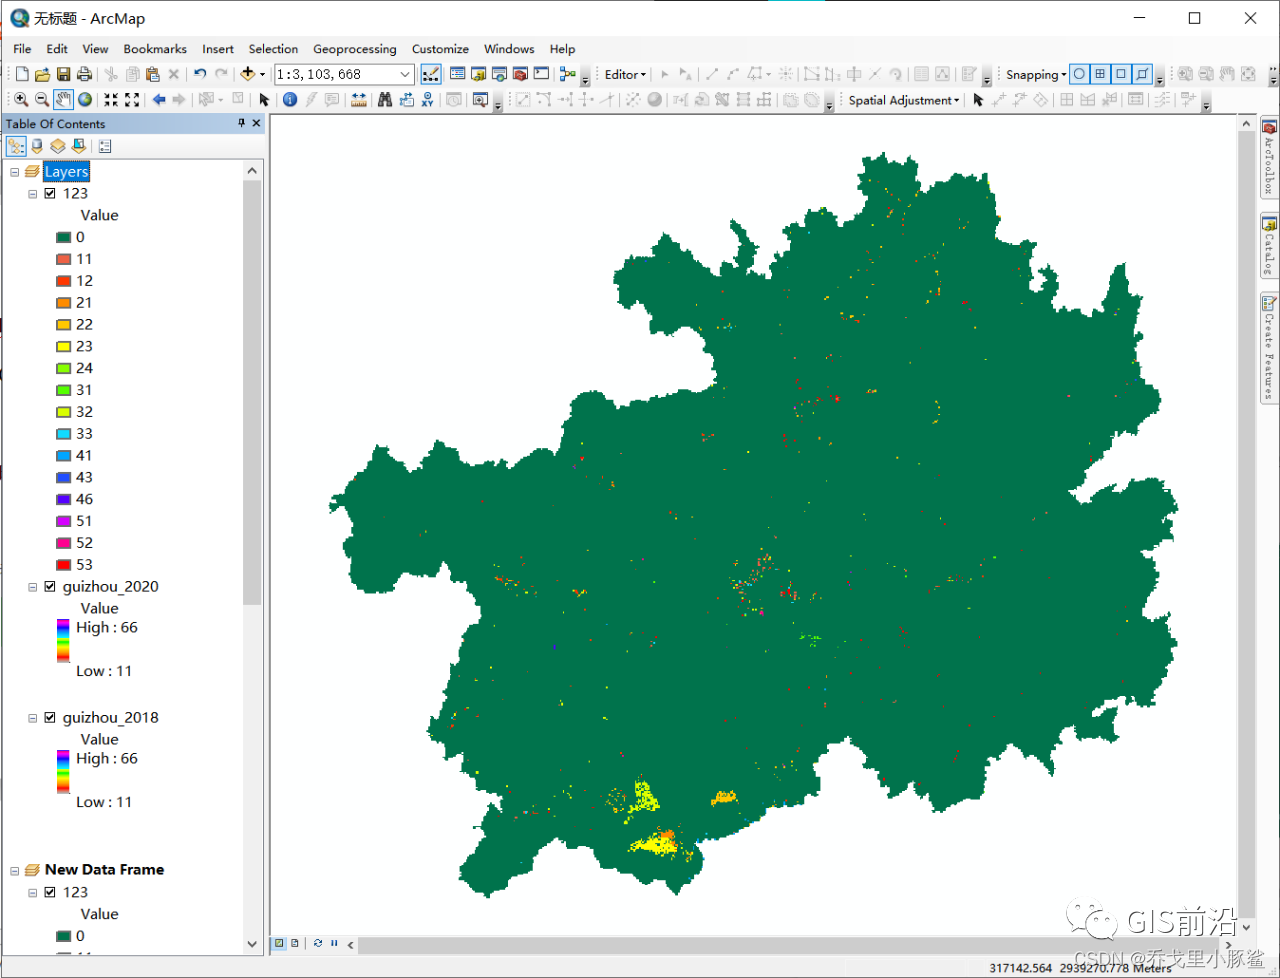Image resolution: width=1280 pixels, height=978 pixels.
Task: Open the Find binoculars tool
Action: 385,100
